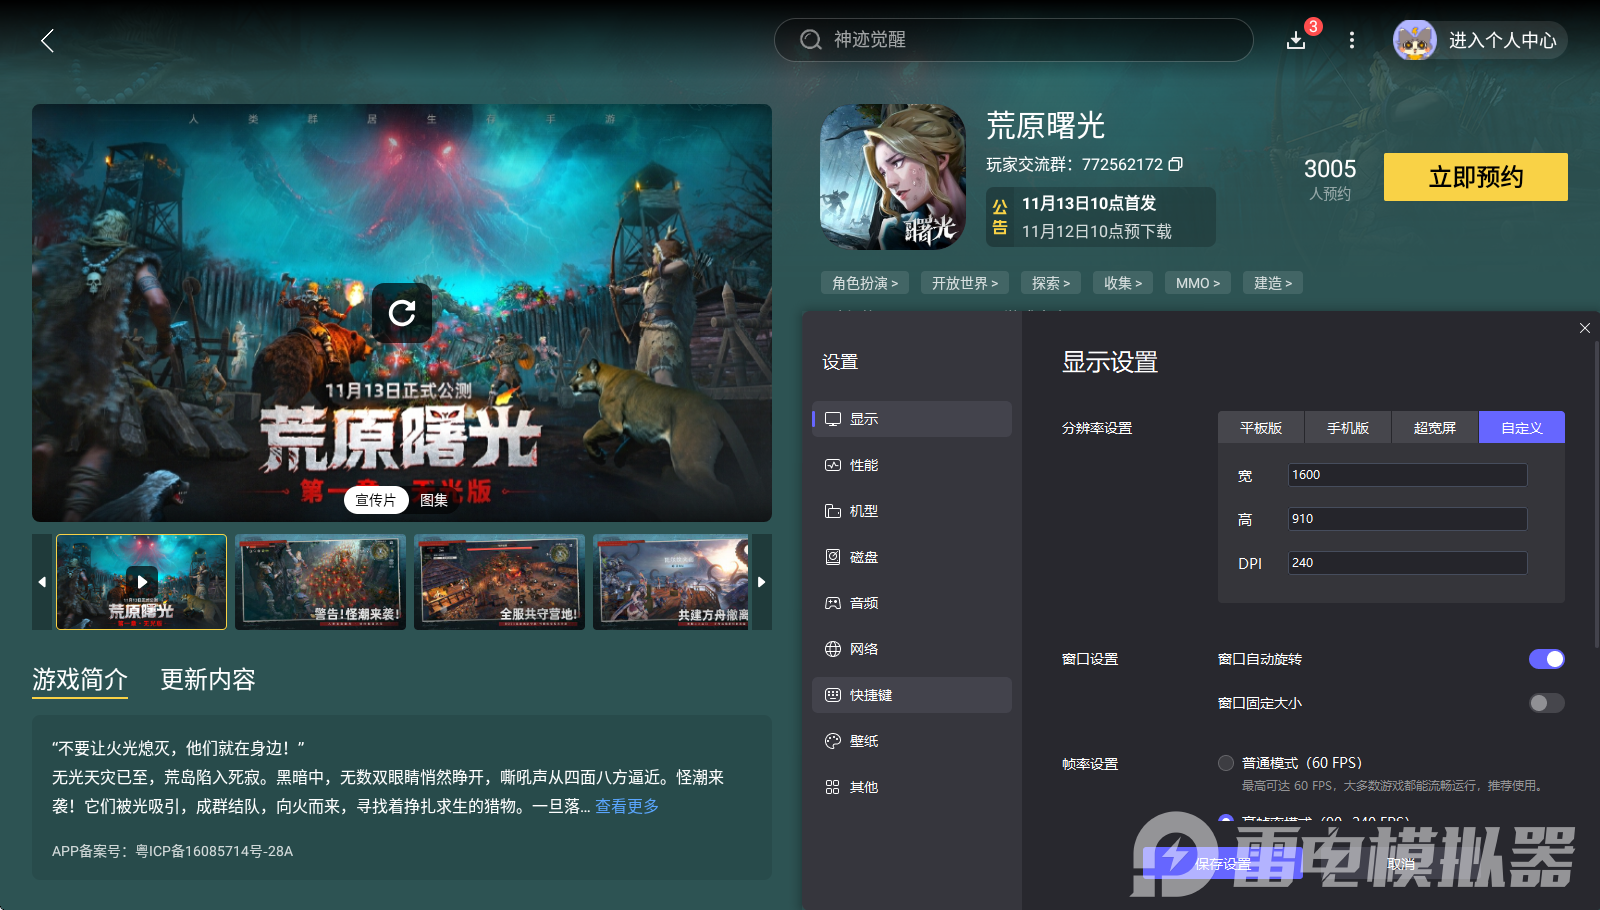Select the 荒原曙光 trailer video thumbnail
1600x910 pixels.
point(141,582)
